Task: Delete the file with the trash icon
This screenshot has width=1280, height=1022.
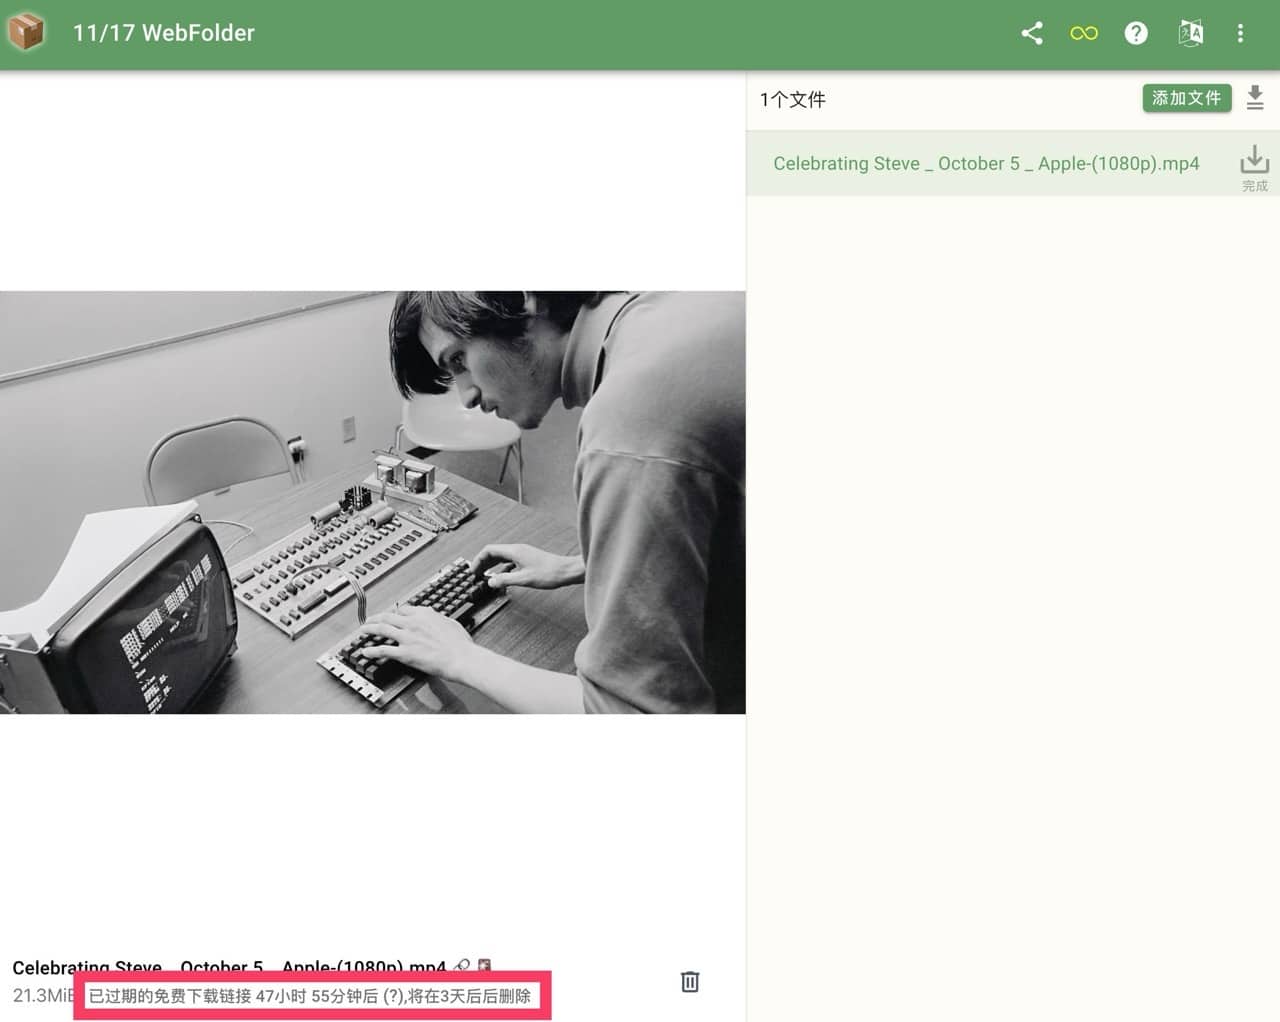Action: tap(690, 982)
